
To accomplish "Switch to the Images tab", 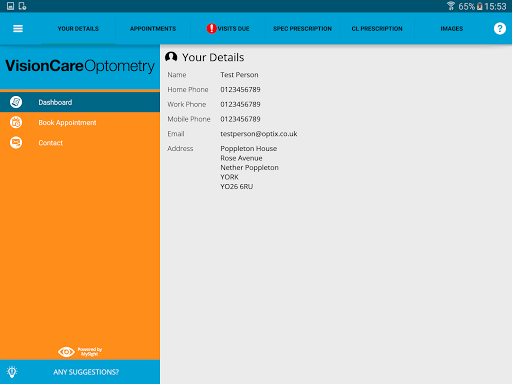I will pyautogui.click(x=452, y=29).
